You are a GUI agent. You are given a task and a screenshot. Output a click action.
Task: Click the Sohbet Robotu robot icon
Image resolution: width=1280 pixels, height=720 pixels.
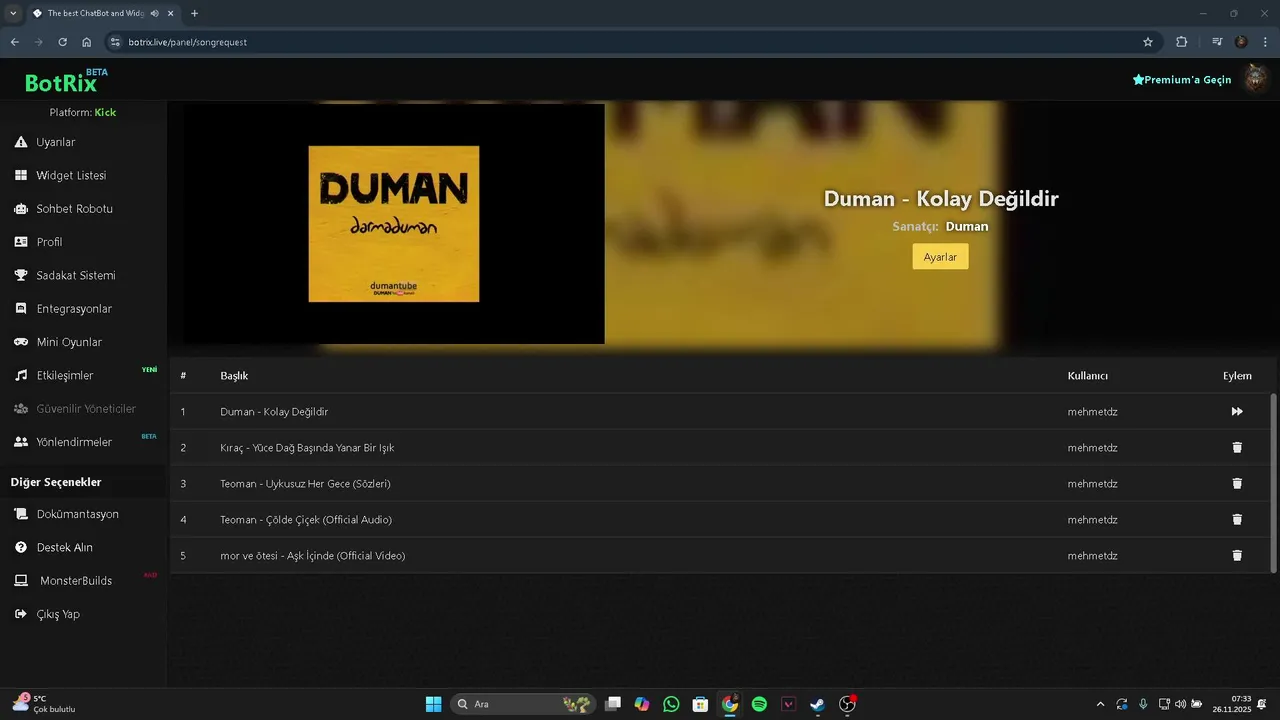21,209
